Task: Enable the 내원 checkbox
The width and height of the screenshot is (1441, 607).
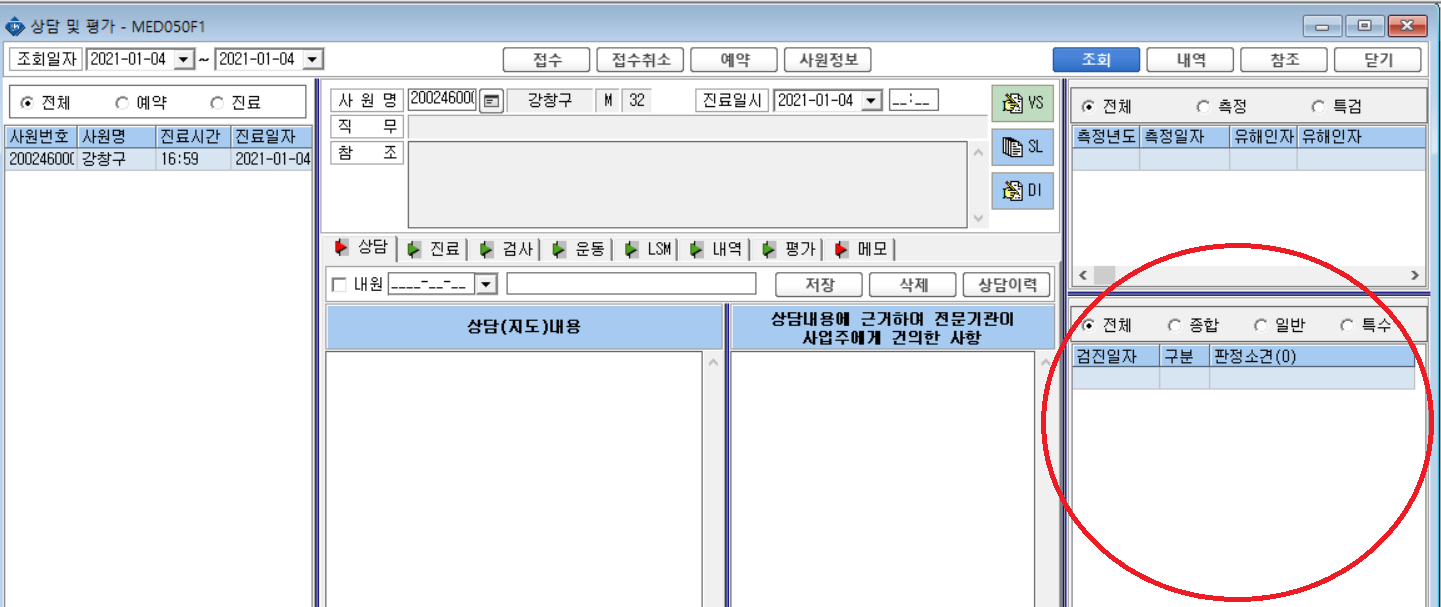Action: tap(339, 285)
